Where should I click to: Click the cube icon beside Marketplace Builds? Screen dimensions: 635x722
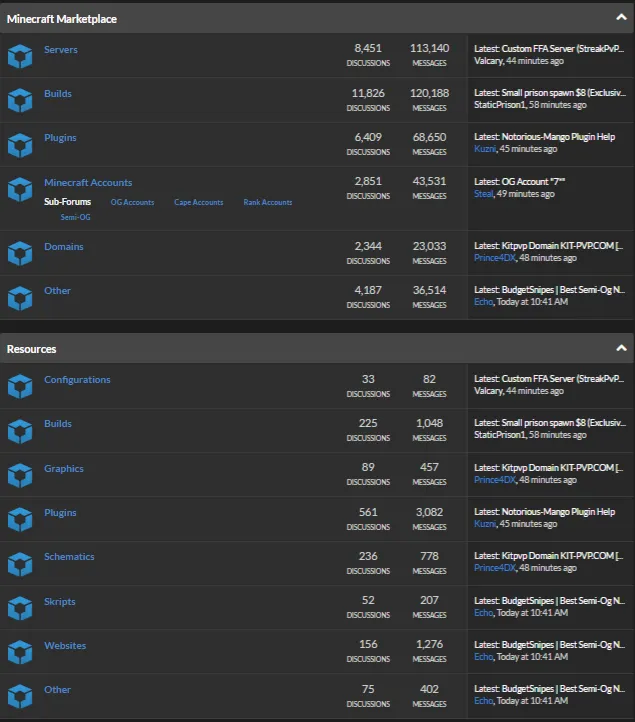click(20, 100)
